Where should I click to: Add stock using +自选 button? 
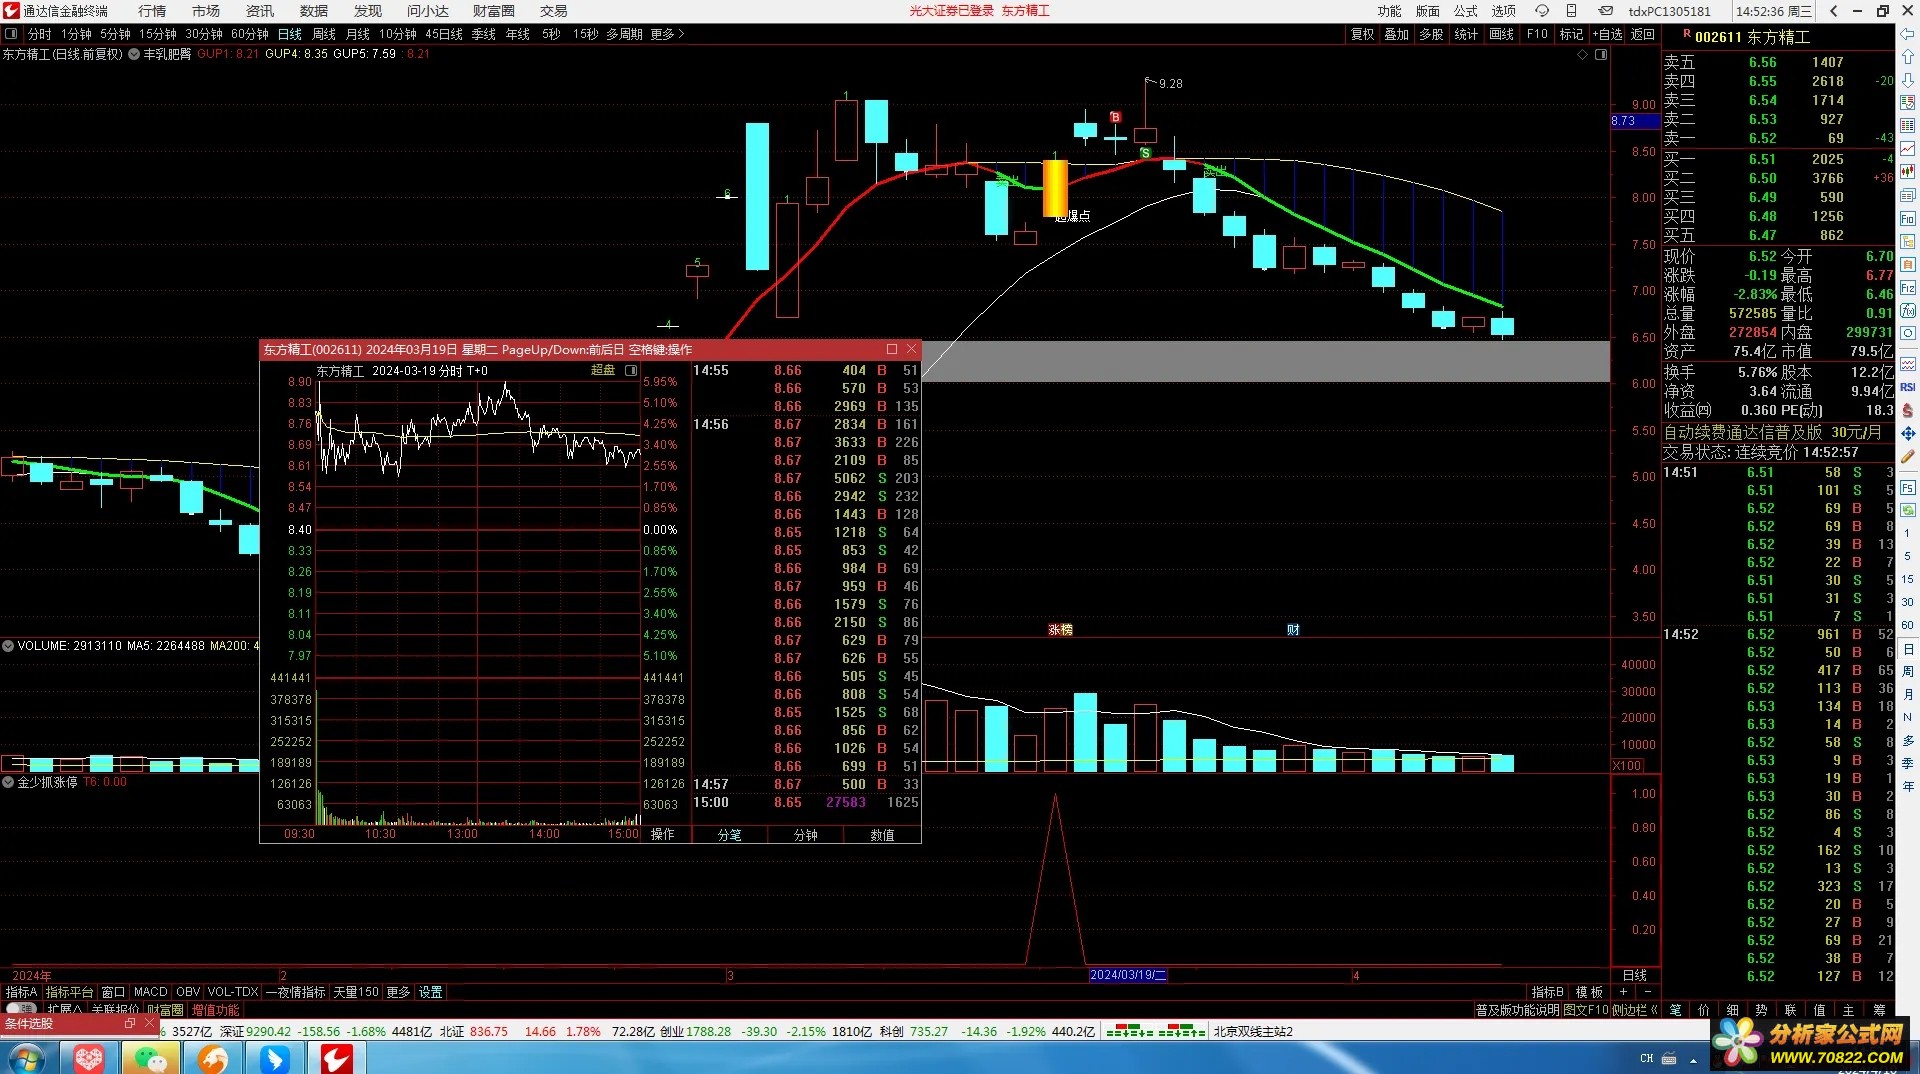(1608, 34)
